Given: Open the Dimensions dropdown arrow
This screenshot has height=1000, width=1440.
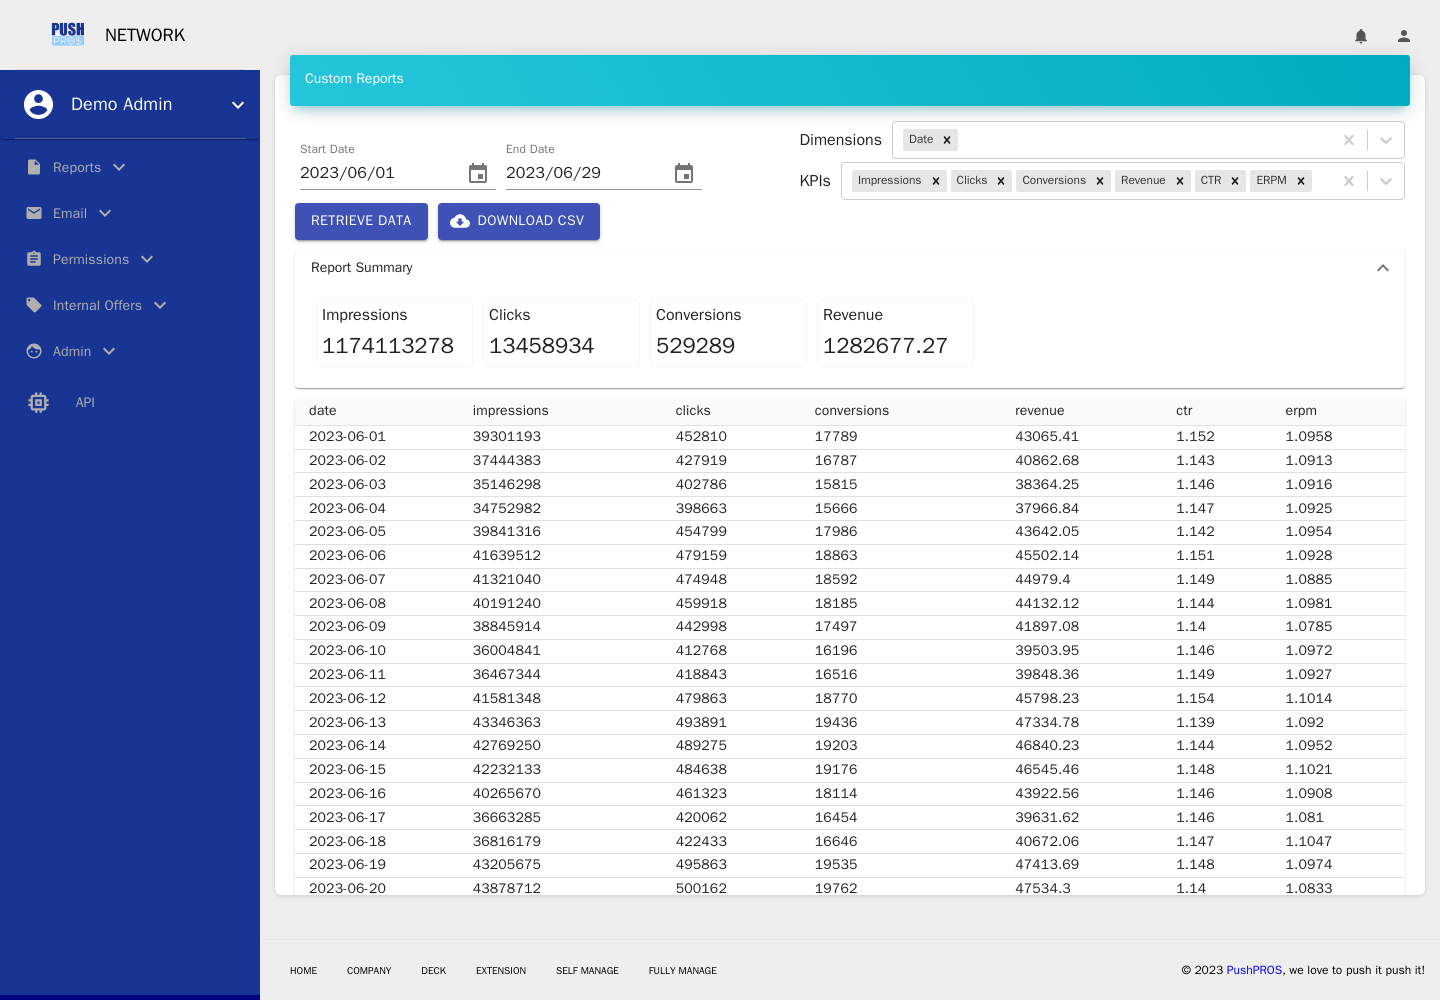Looking at the screenshot, I should [x=1386, y=140].
